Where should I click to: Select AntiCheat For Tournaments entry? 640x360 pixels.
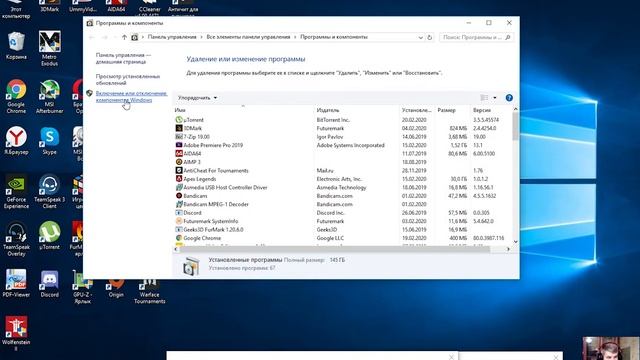pyautogui.click(x=342, y=171)
